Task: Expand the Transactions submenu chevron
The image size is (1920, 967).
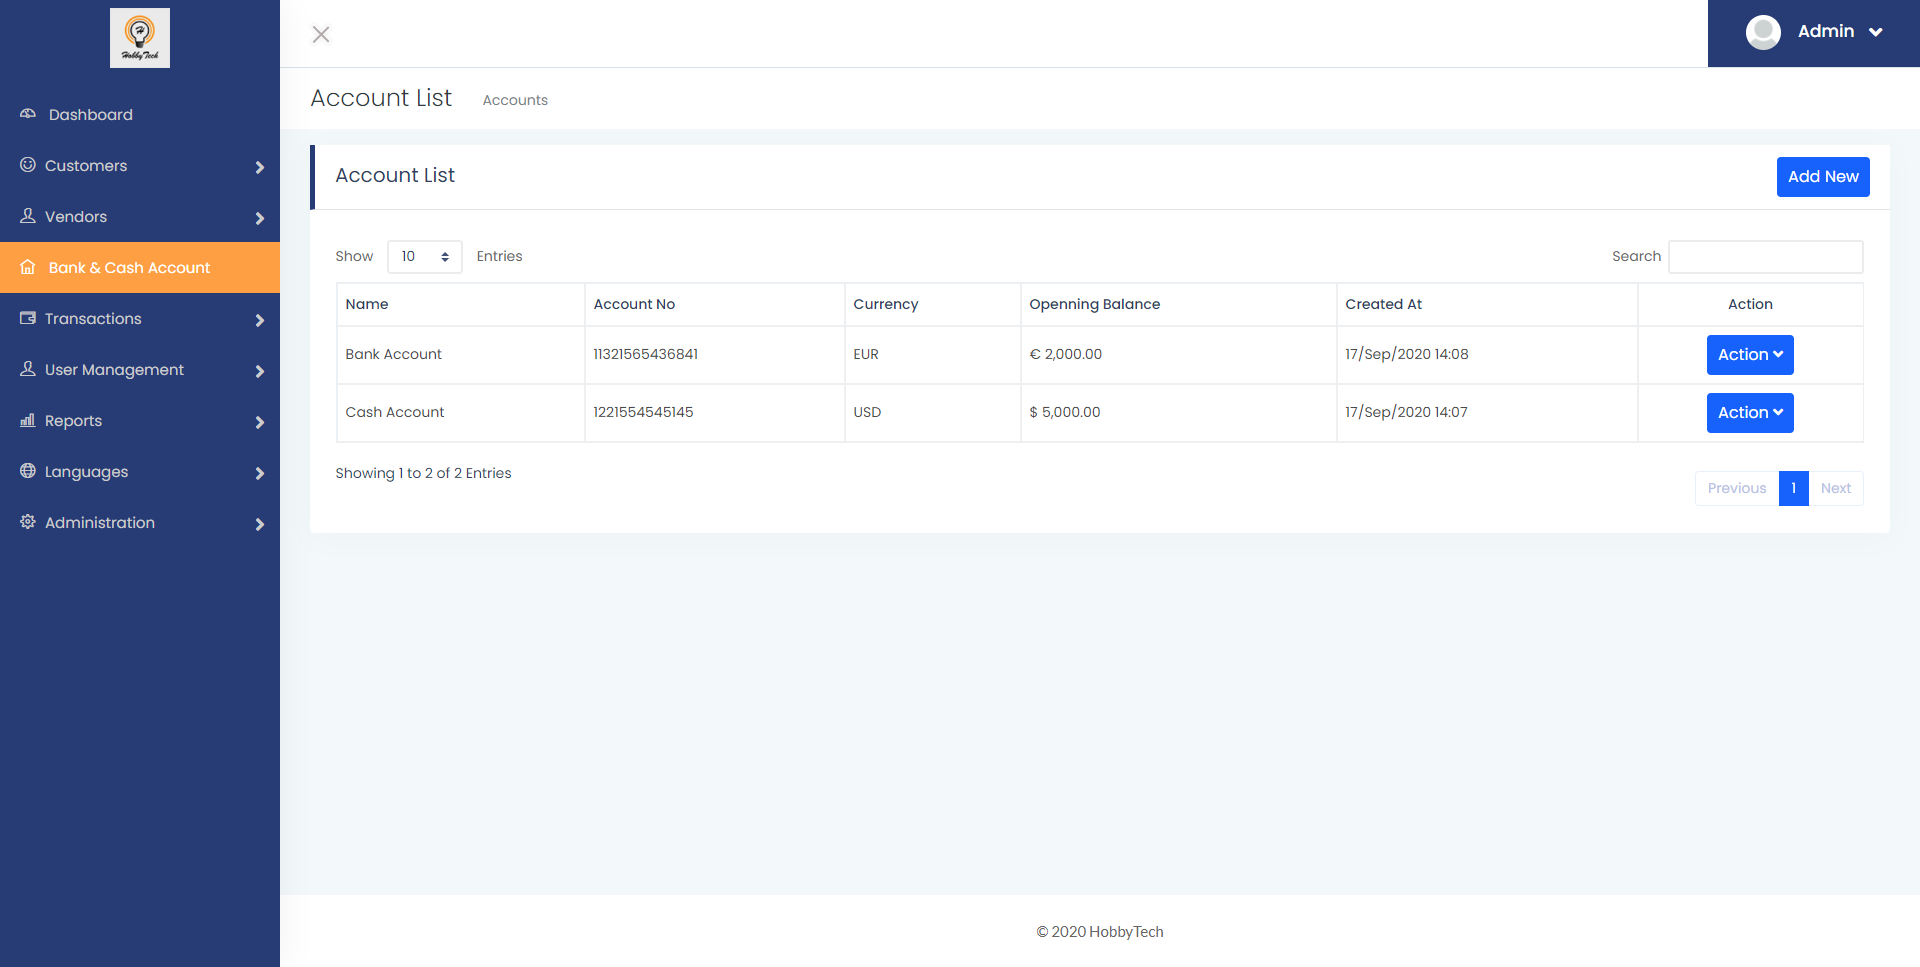Action: pos(260,320)
